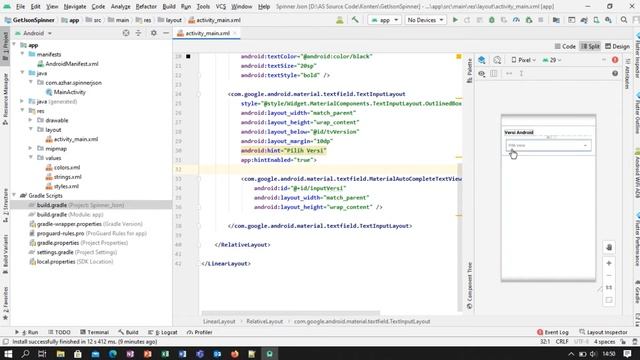This screenshot has width=640, height=360.
Task: Open Windows Start menu
Action: pyautogui.click(x=8, y=353)
